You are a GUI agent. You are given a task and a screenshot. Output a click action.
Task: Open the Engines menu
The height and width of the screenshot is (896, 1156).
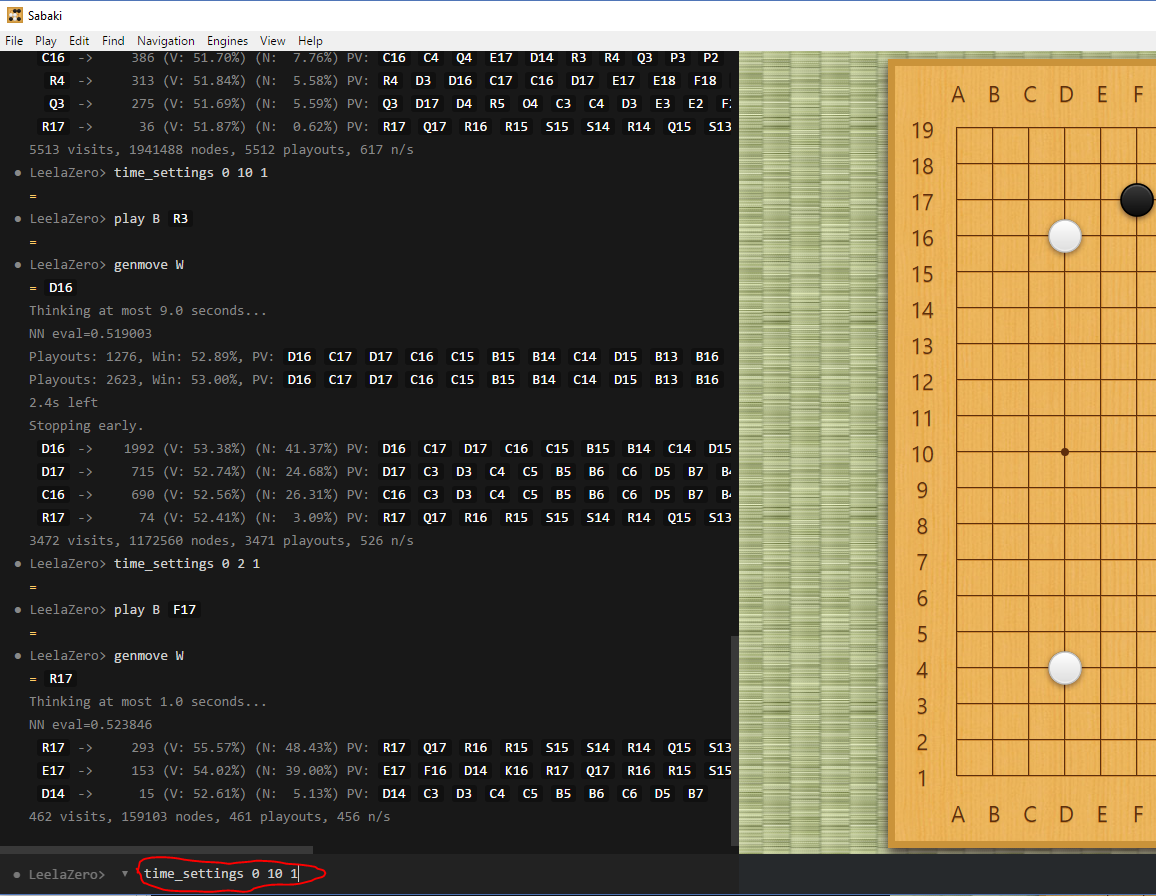tap(227, 41)
